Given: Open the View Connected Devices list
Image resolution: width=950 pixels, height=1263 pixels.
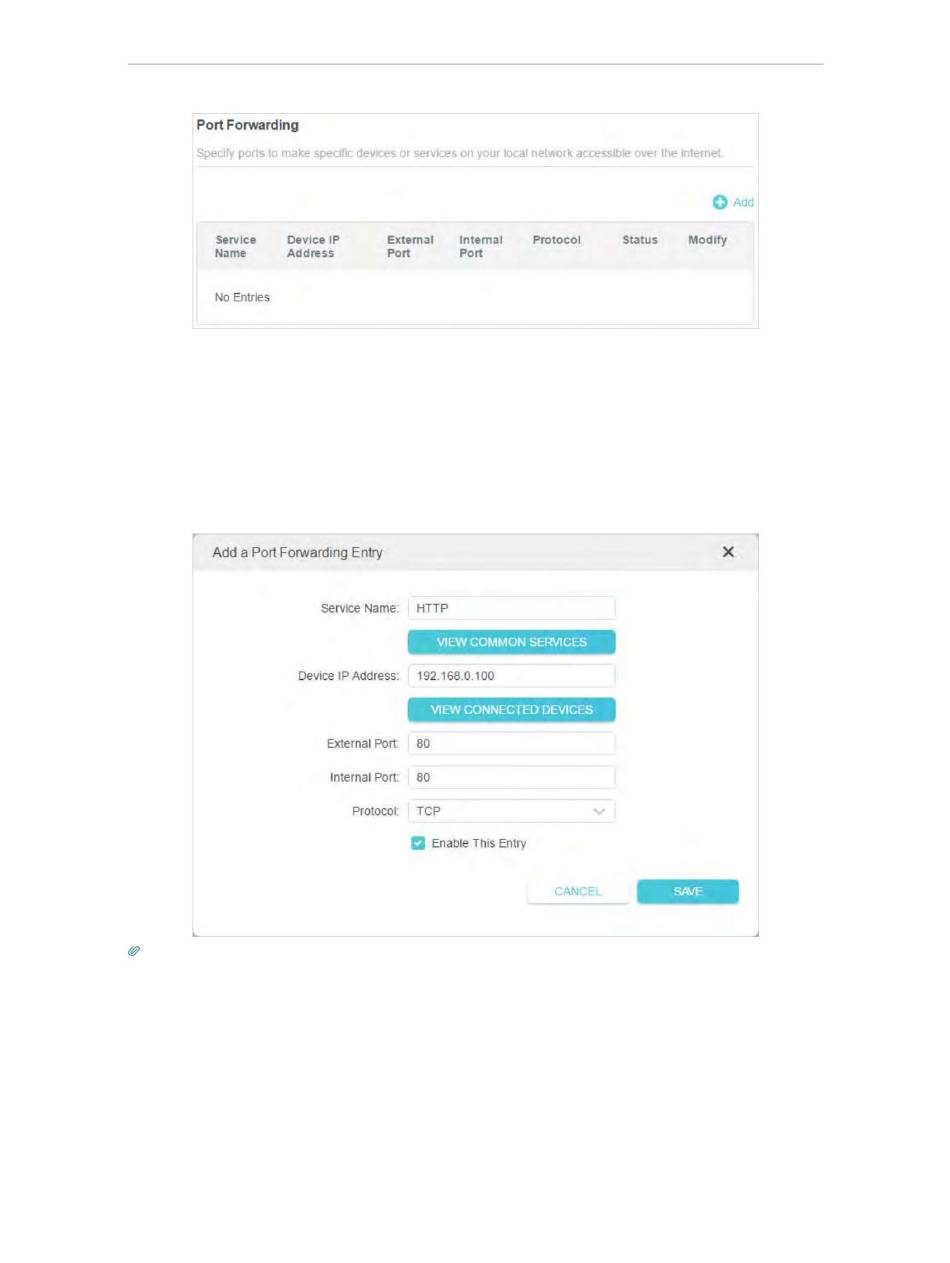Looking at the screenshot, I should click(x=511, y=709).
